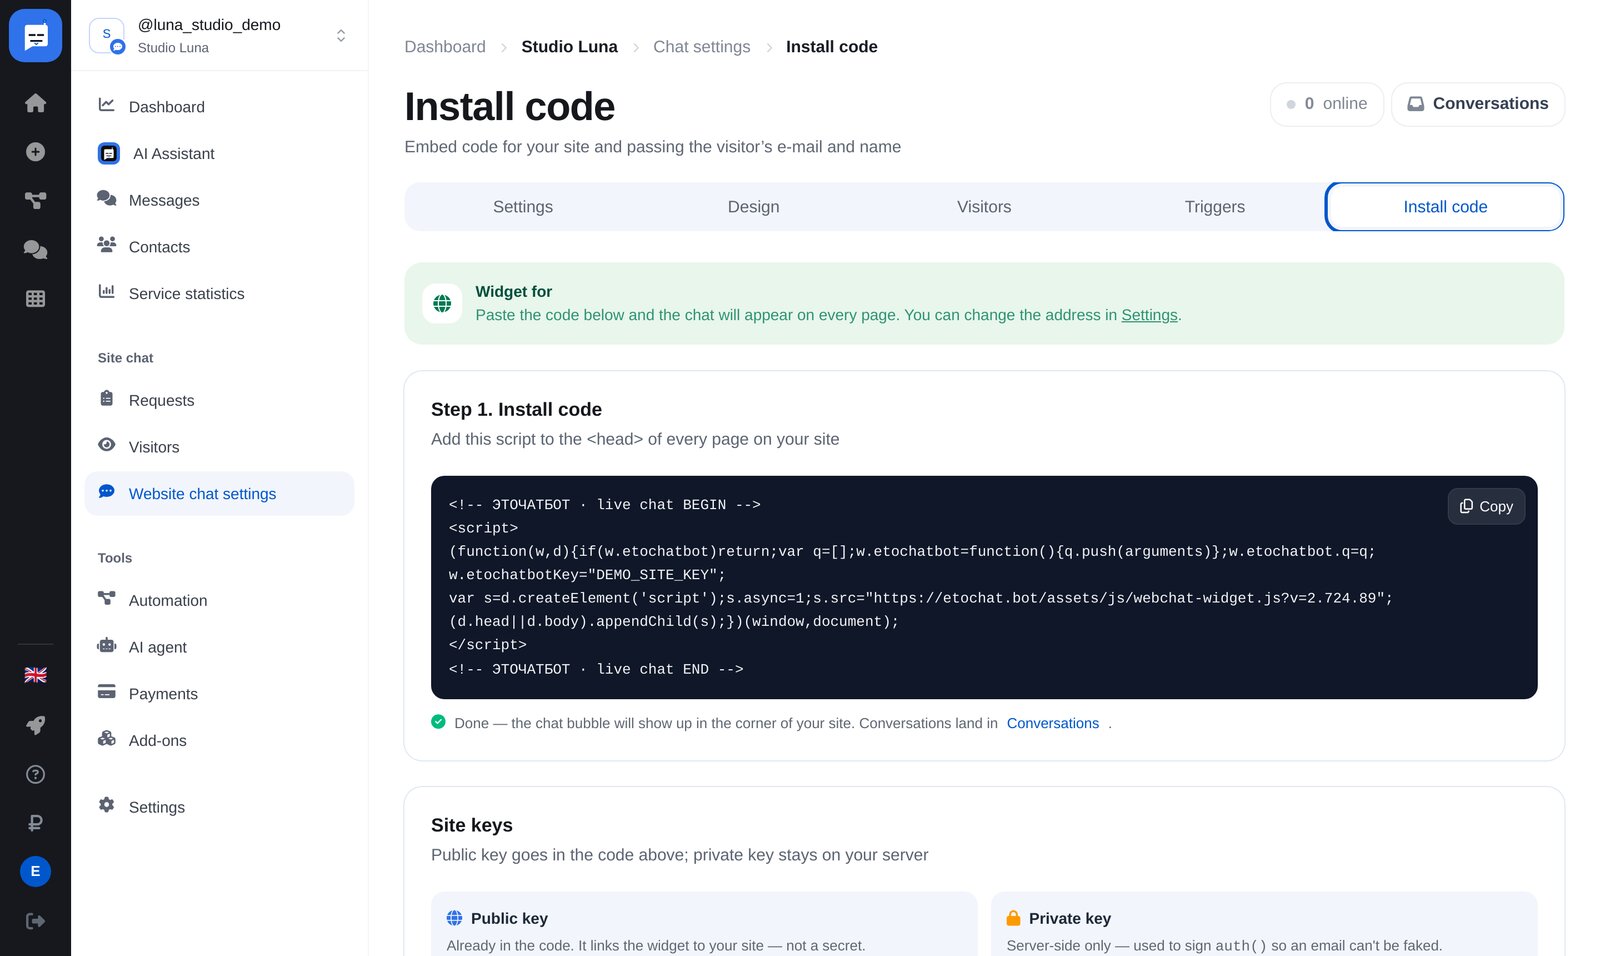Switch to the Visitors tab

pos(984,207)
